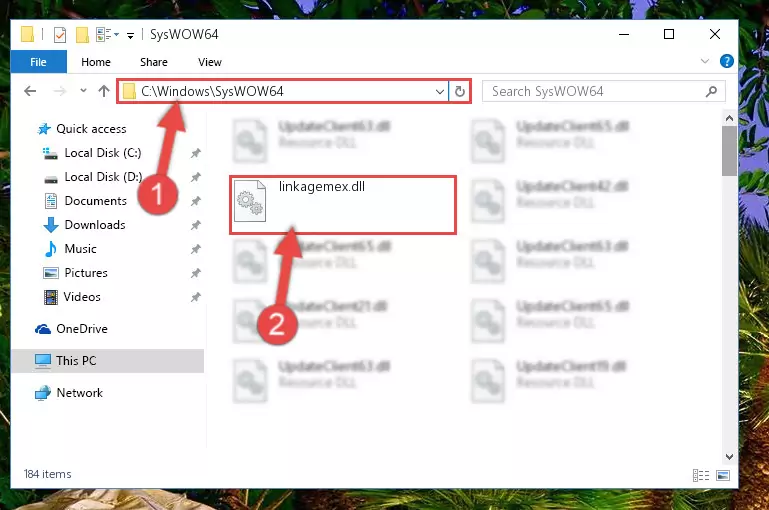Go forward with the Forward arrow
The height and width of the screenshot is (510, 769).
tap(59, 91)
